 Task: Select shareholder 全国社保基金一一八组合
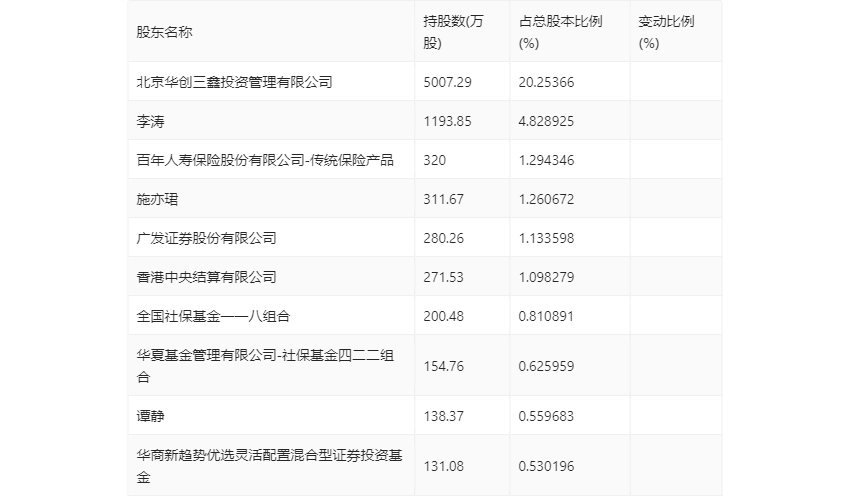[213, 316]
